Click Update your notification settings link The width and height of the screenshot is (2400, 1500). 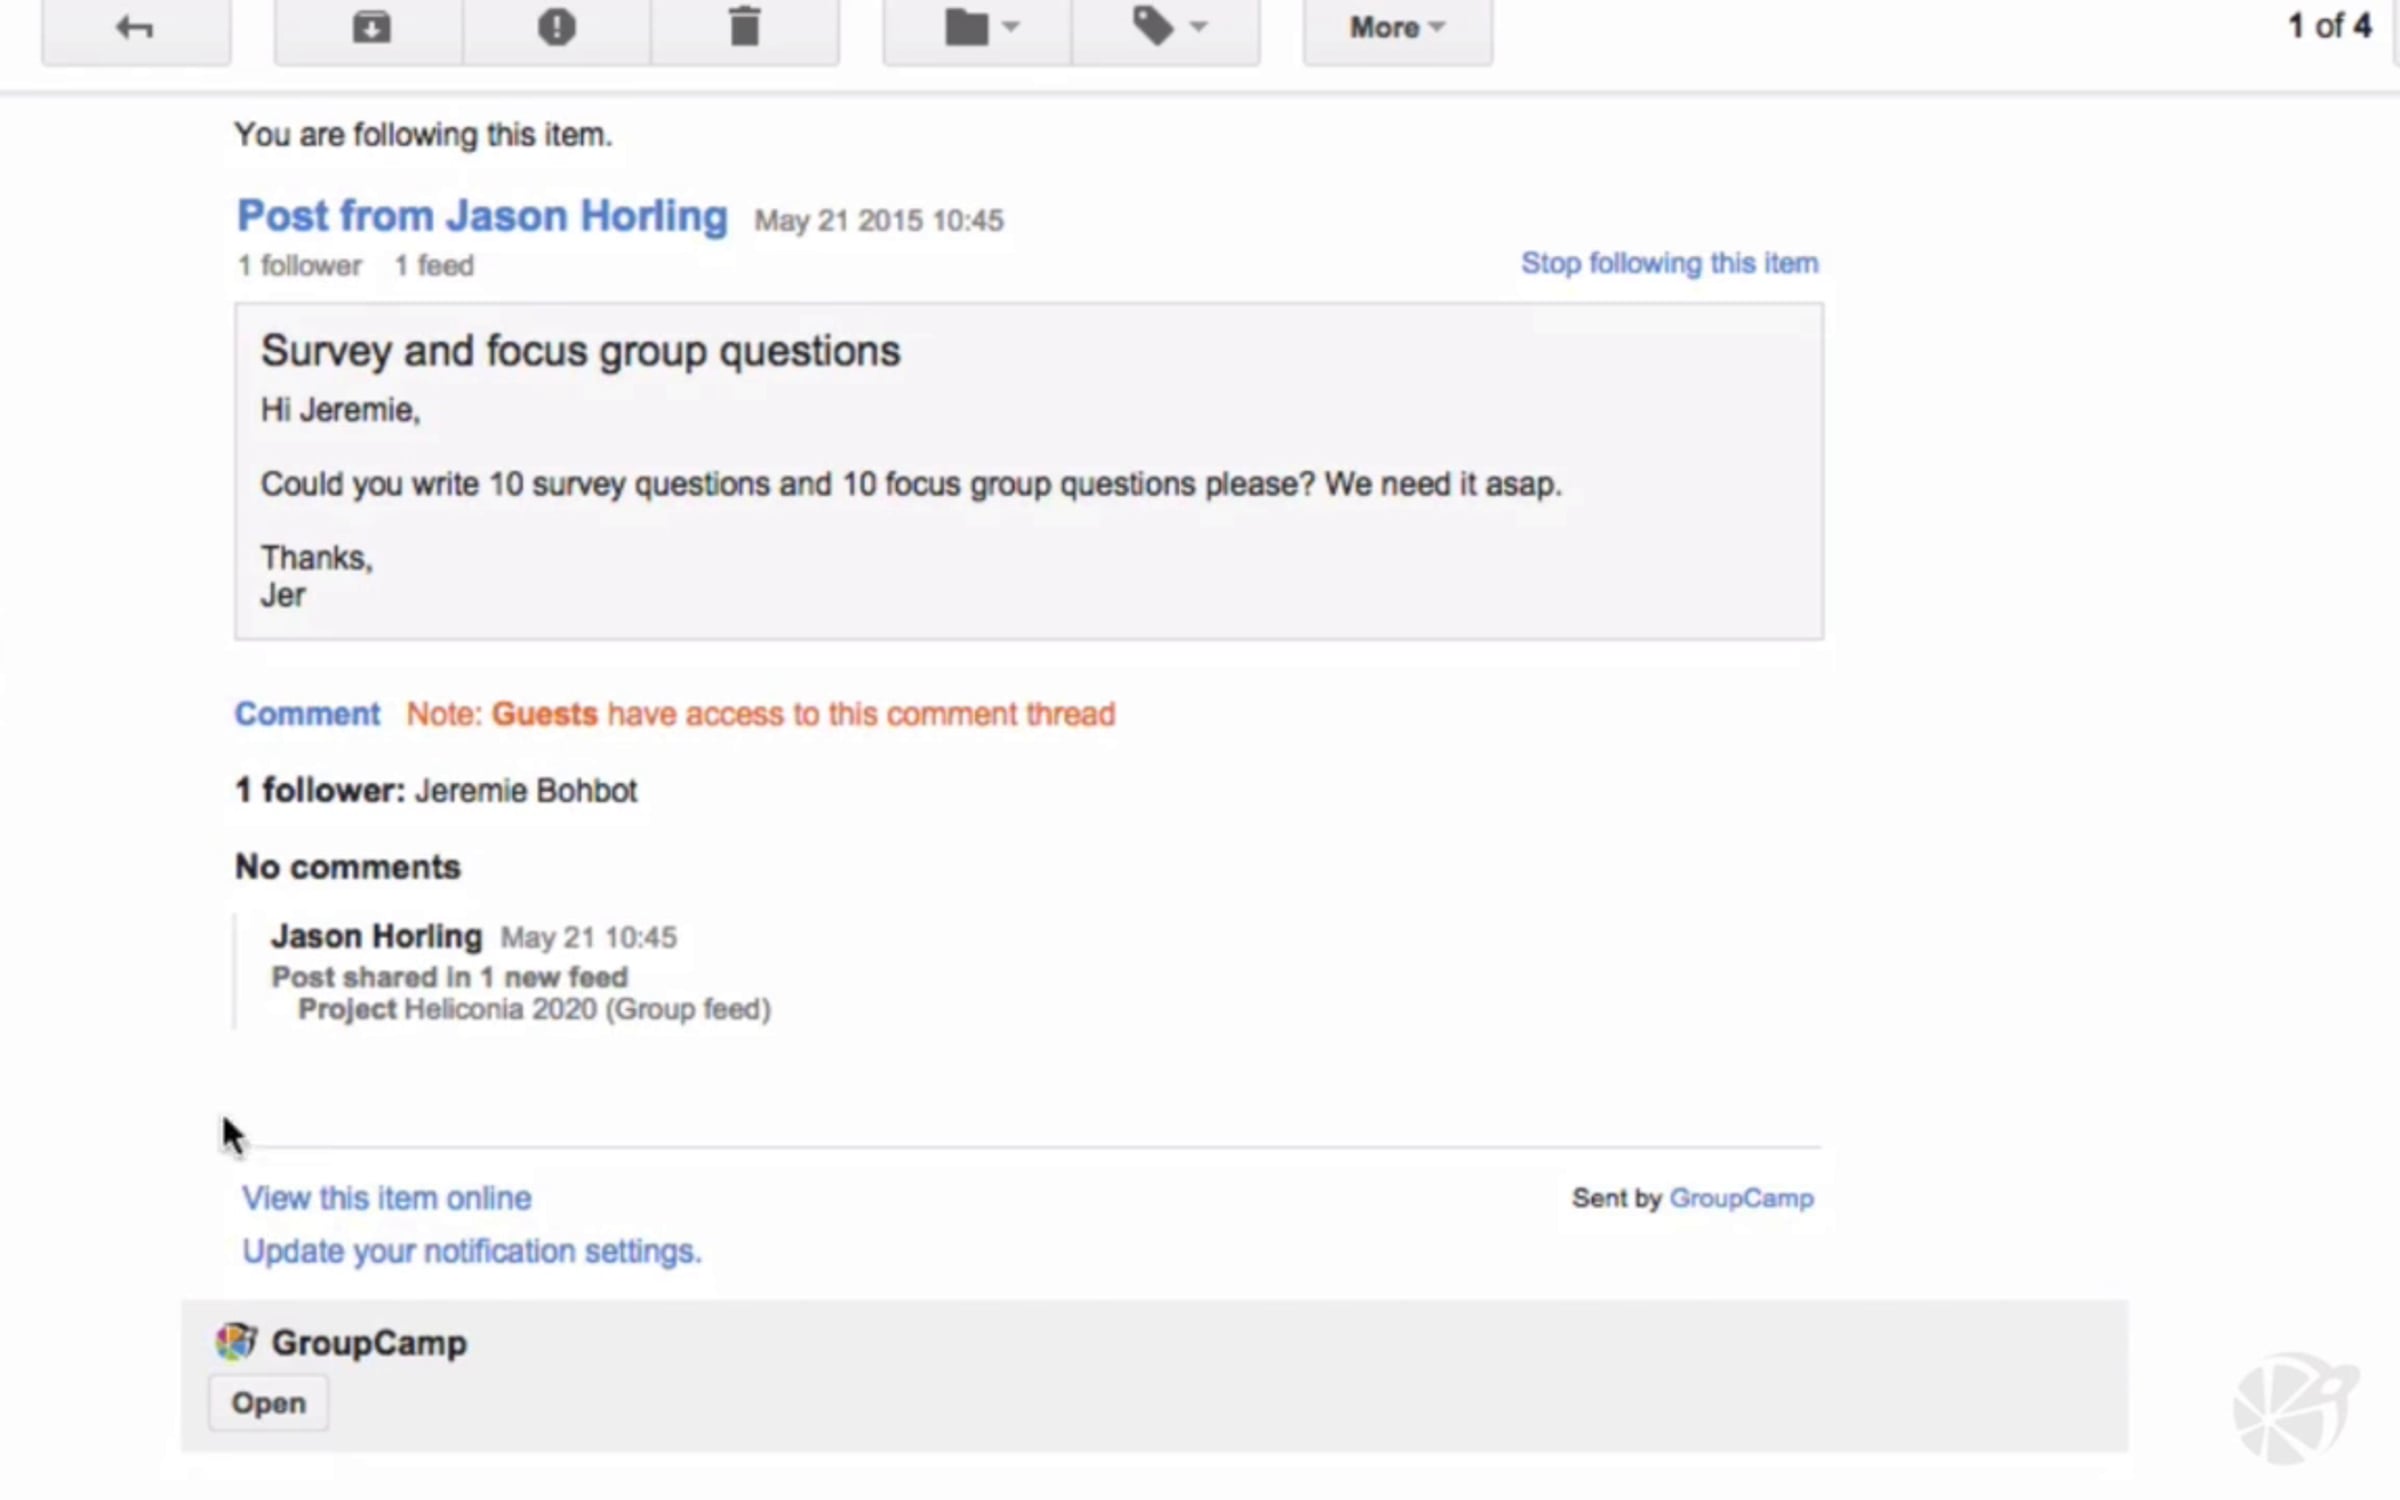(x=472, y=1251)
